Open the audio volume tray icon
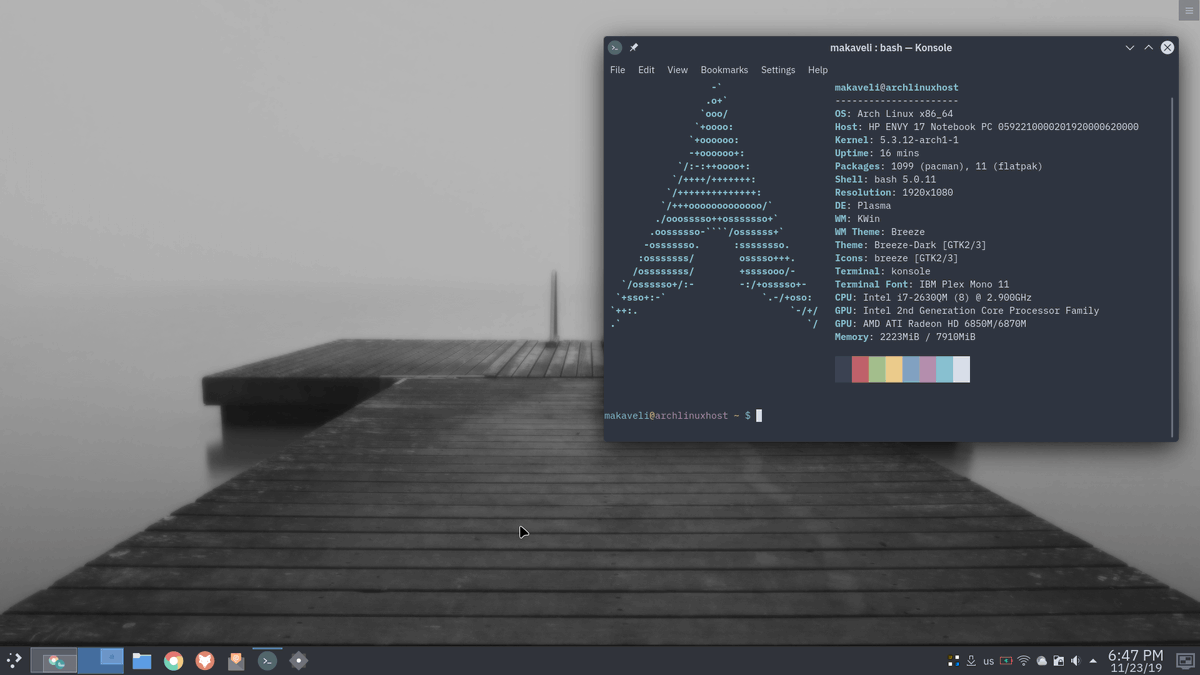Viewport: 1200px width, 675px height. click(x=1076, y=661)
